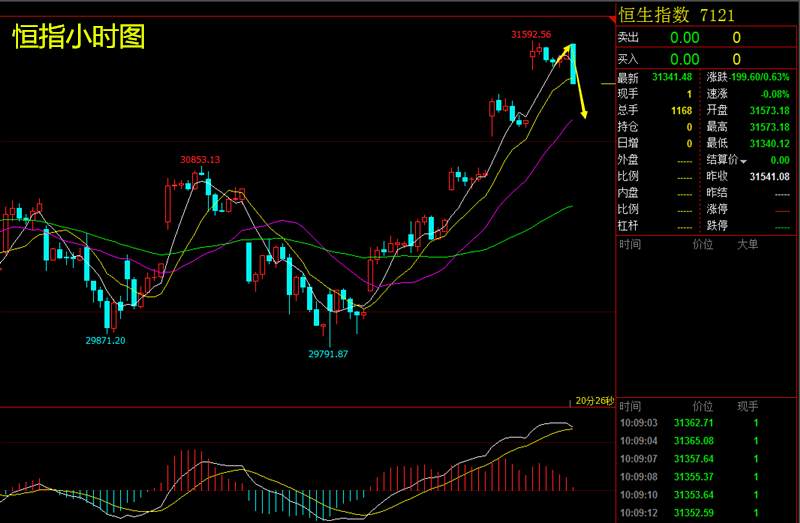Select the 持仓 label
800x523 pixels.
click(628, 127)
